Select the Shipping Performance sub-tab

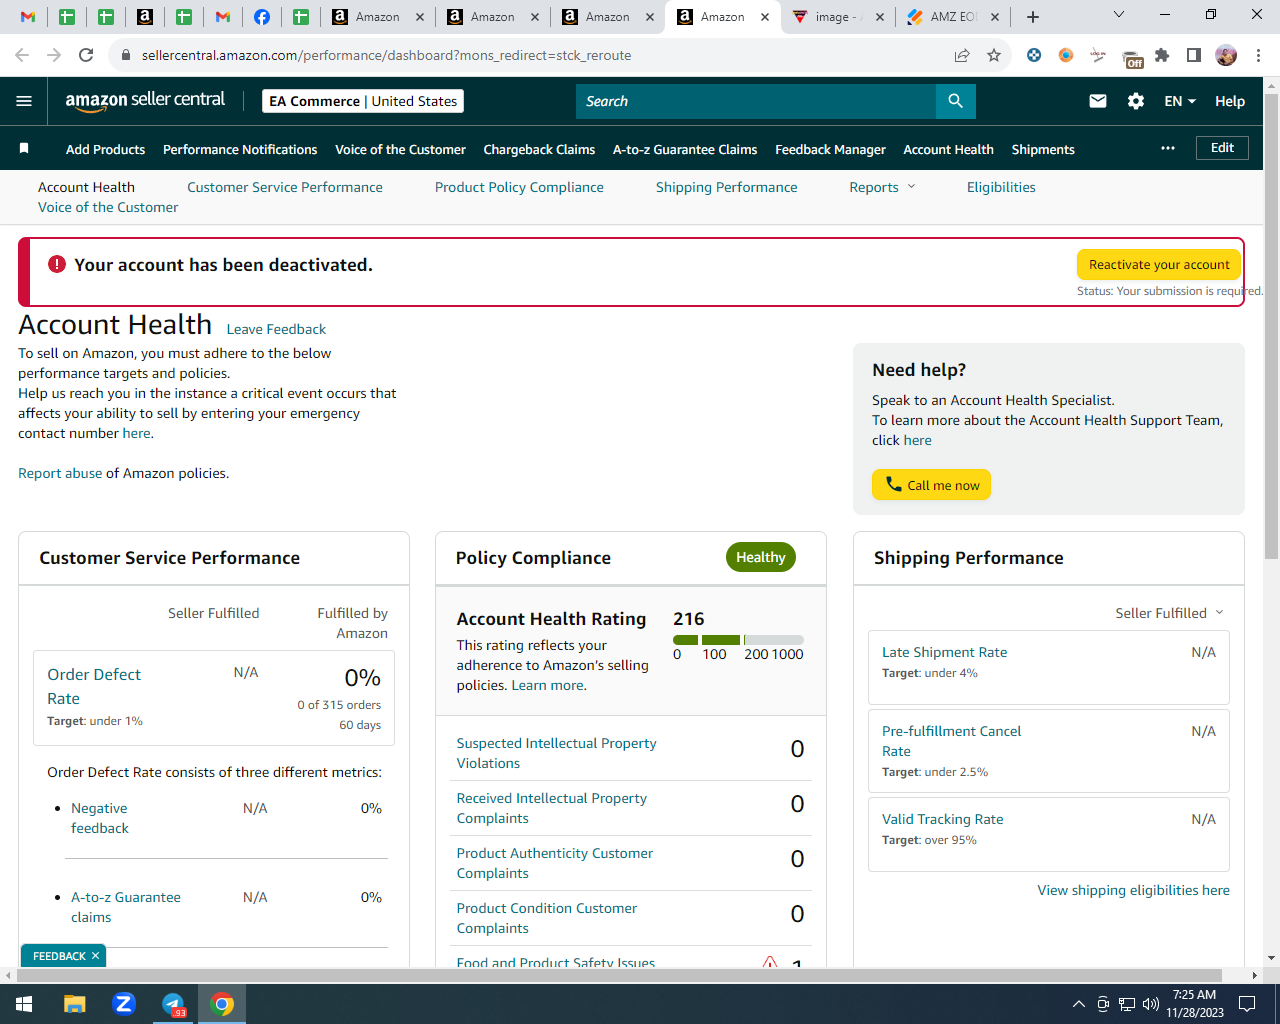pyautogui.click(x=726, y=187)
